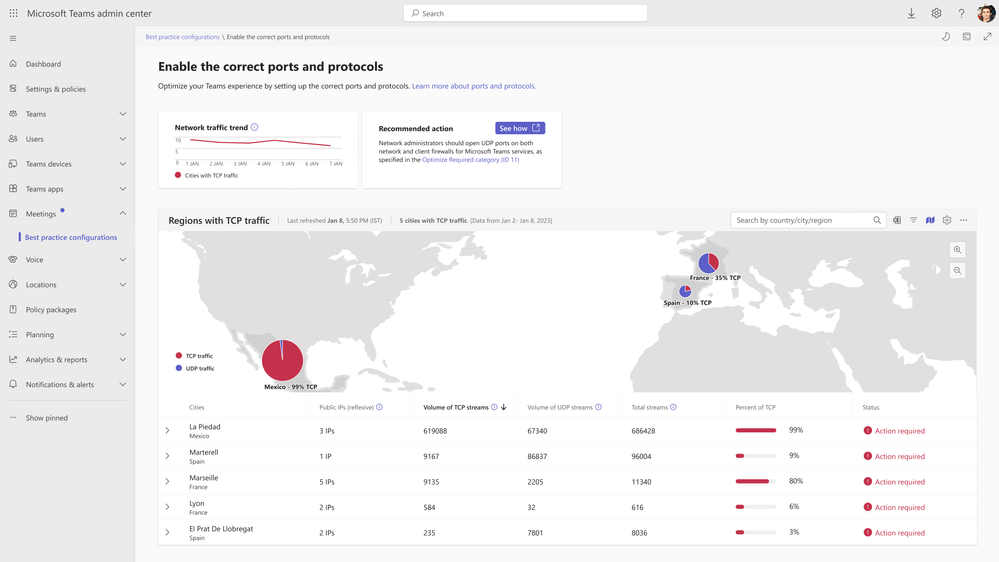Click magnifier icon in region search box
The height and width of the screenshot is (562, 999).
[x=877, y=220]
